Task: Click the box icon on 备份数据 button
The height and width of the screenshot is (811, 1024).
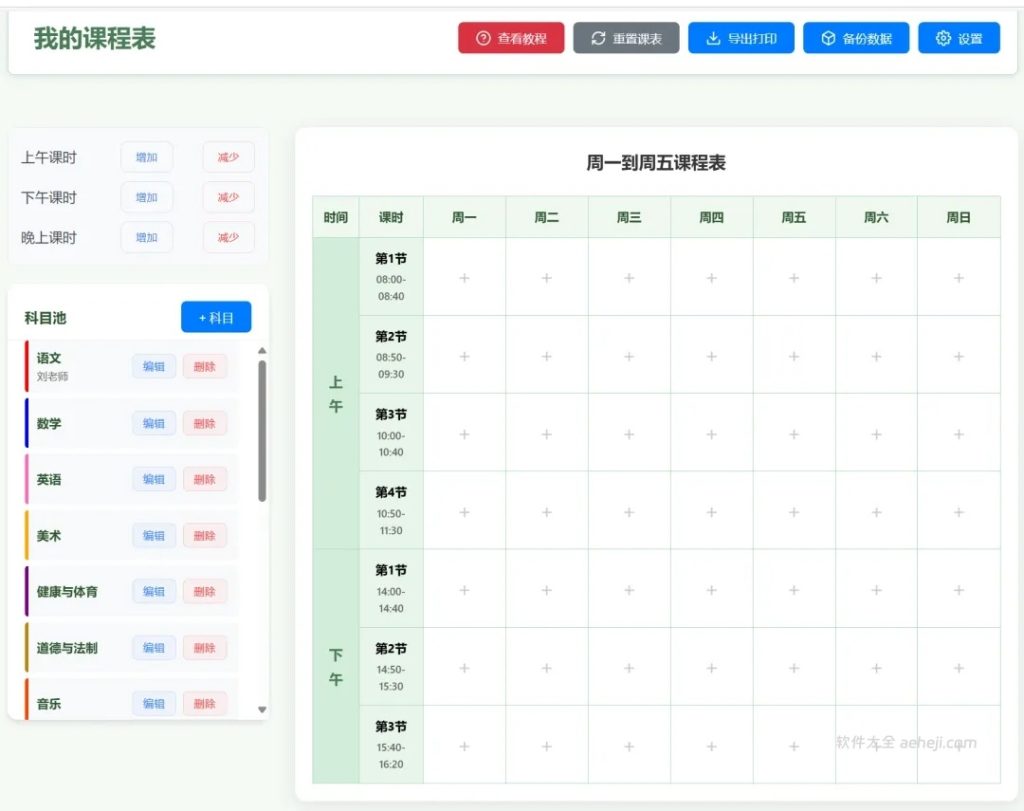Action: coord(827,38)
